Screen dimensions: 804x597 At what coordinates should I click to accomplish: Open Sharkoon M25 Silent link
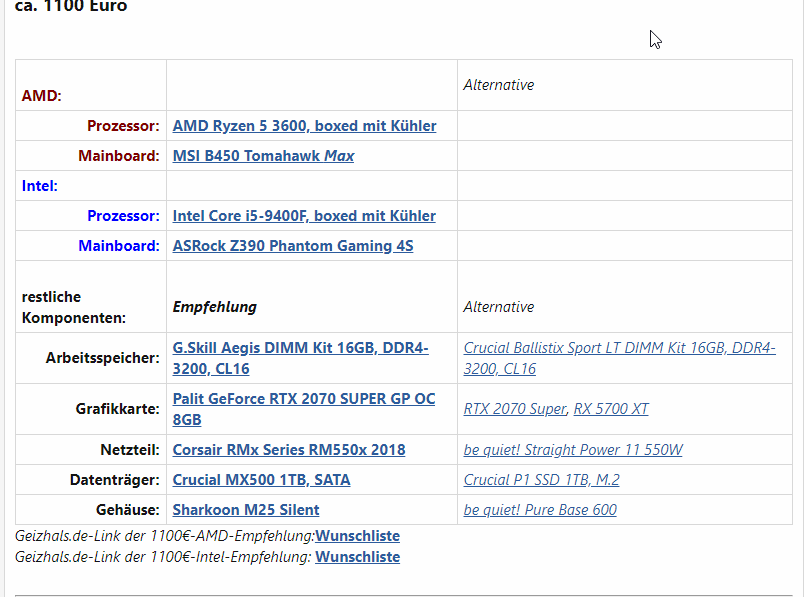click(x=246, y=510)
